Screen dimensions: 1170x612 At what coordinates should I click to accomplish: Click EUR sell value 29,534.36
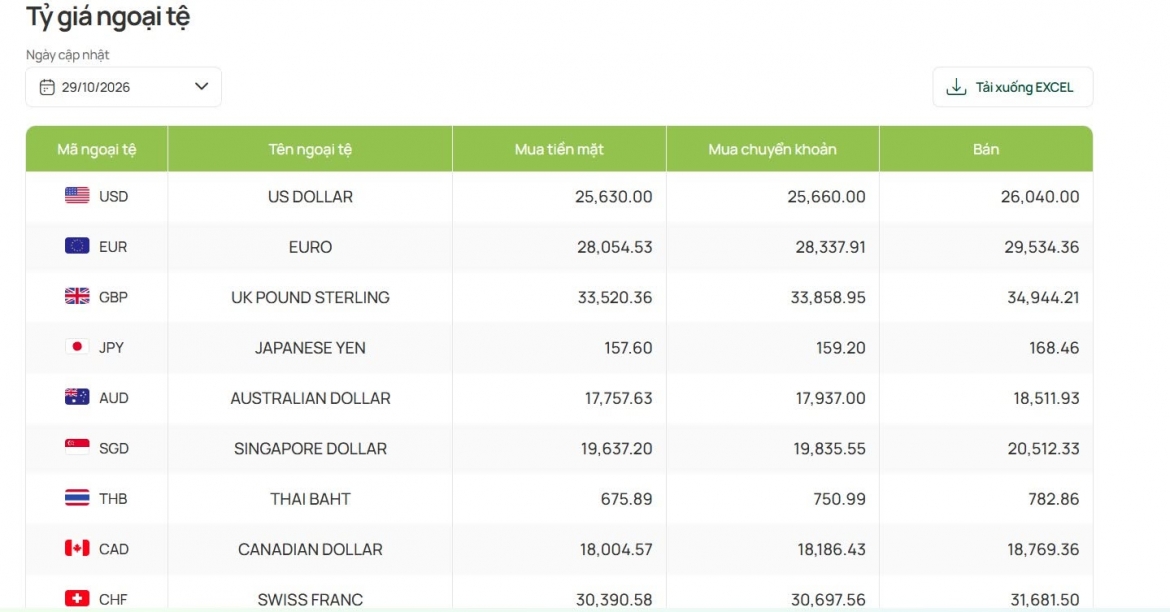(x=1042, y=247)
